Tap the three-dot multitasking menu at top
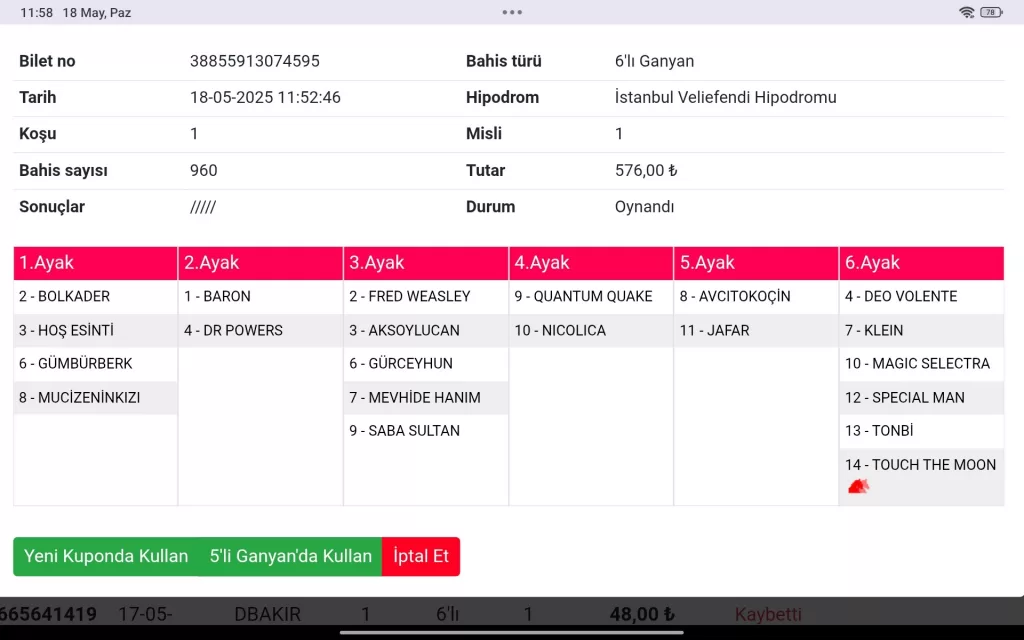 (x=512, y=12)
